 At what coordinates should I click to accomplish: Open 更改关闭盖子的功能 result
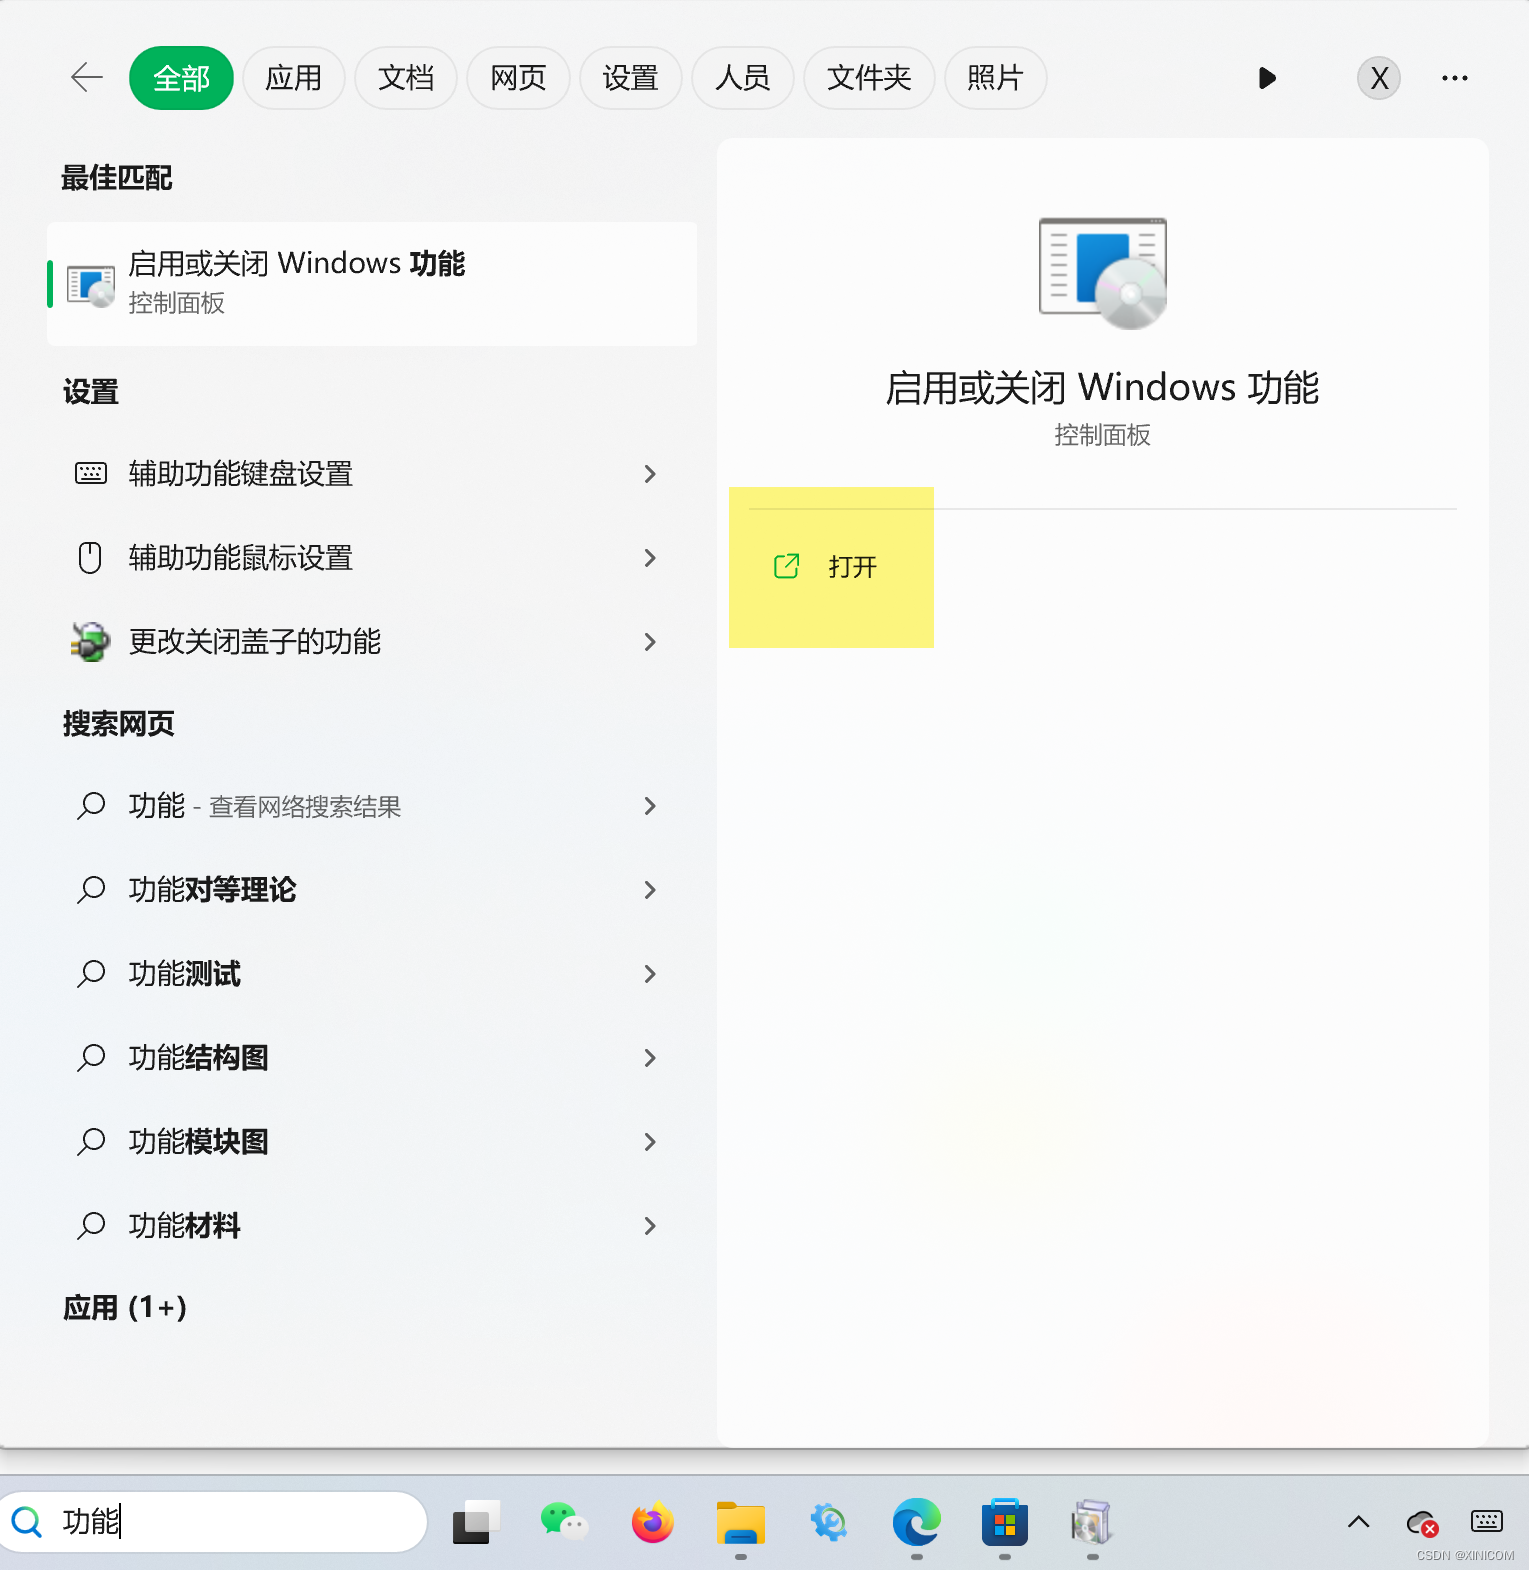(372, 642)
